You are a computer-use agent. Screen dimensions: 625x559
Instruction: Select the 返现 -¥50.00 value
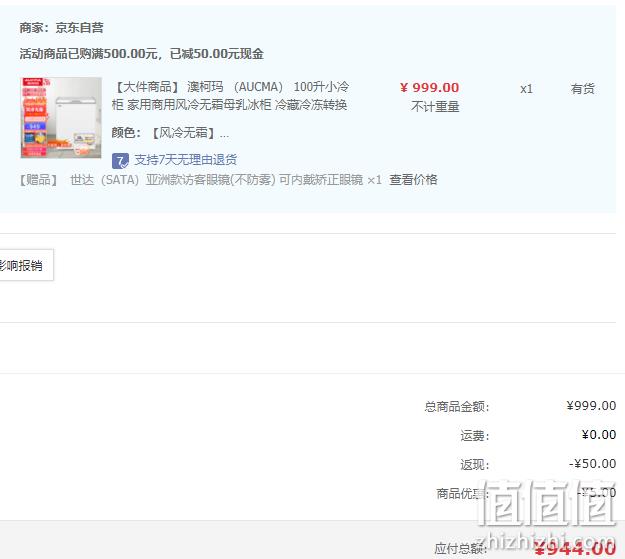(x=593, y=464)
